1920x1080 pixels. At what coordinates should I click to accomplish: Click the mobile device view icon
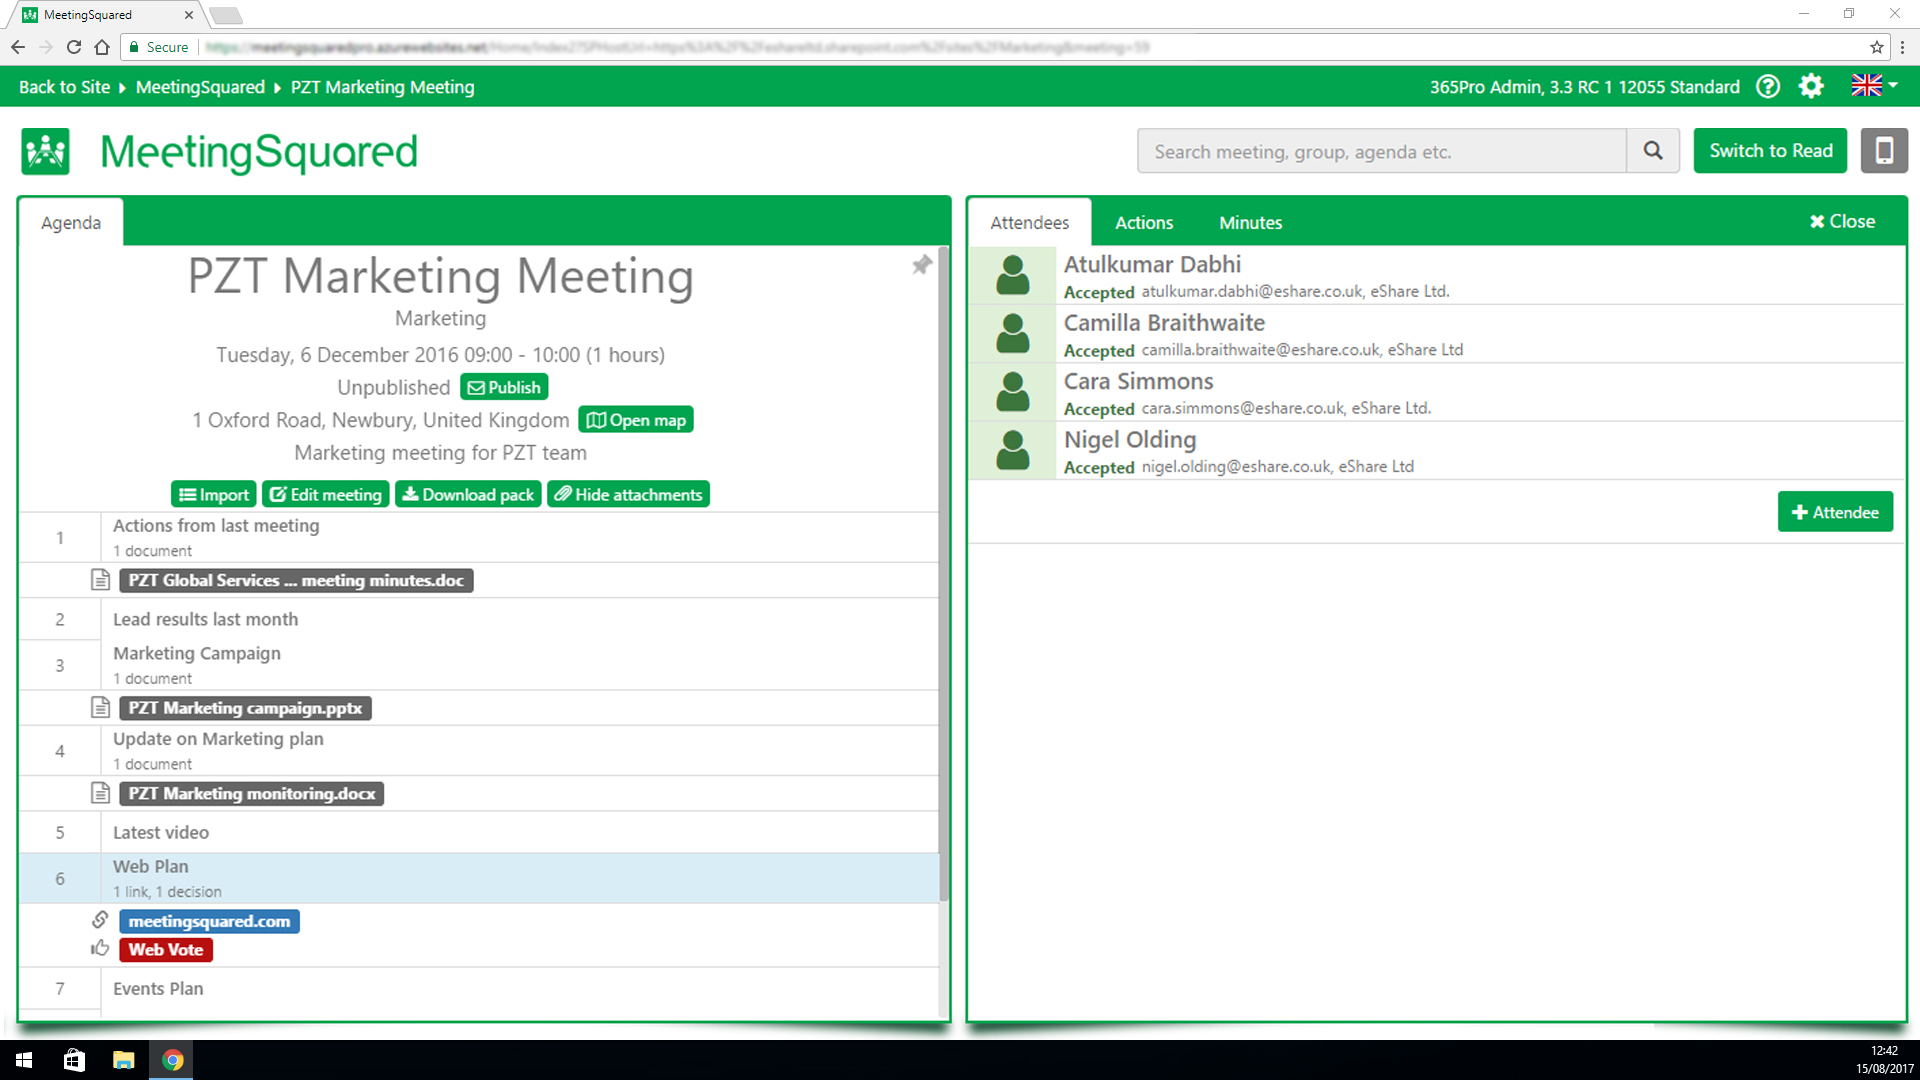[x=1883, y=151]
